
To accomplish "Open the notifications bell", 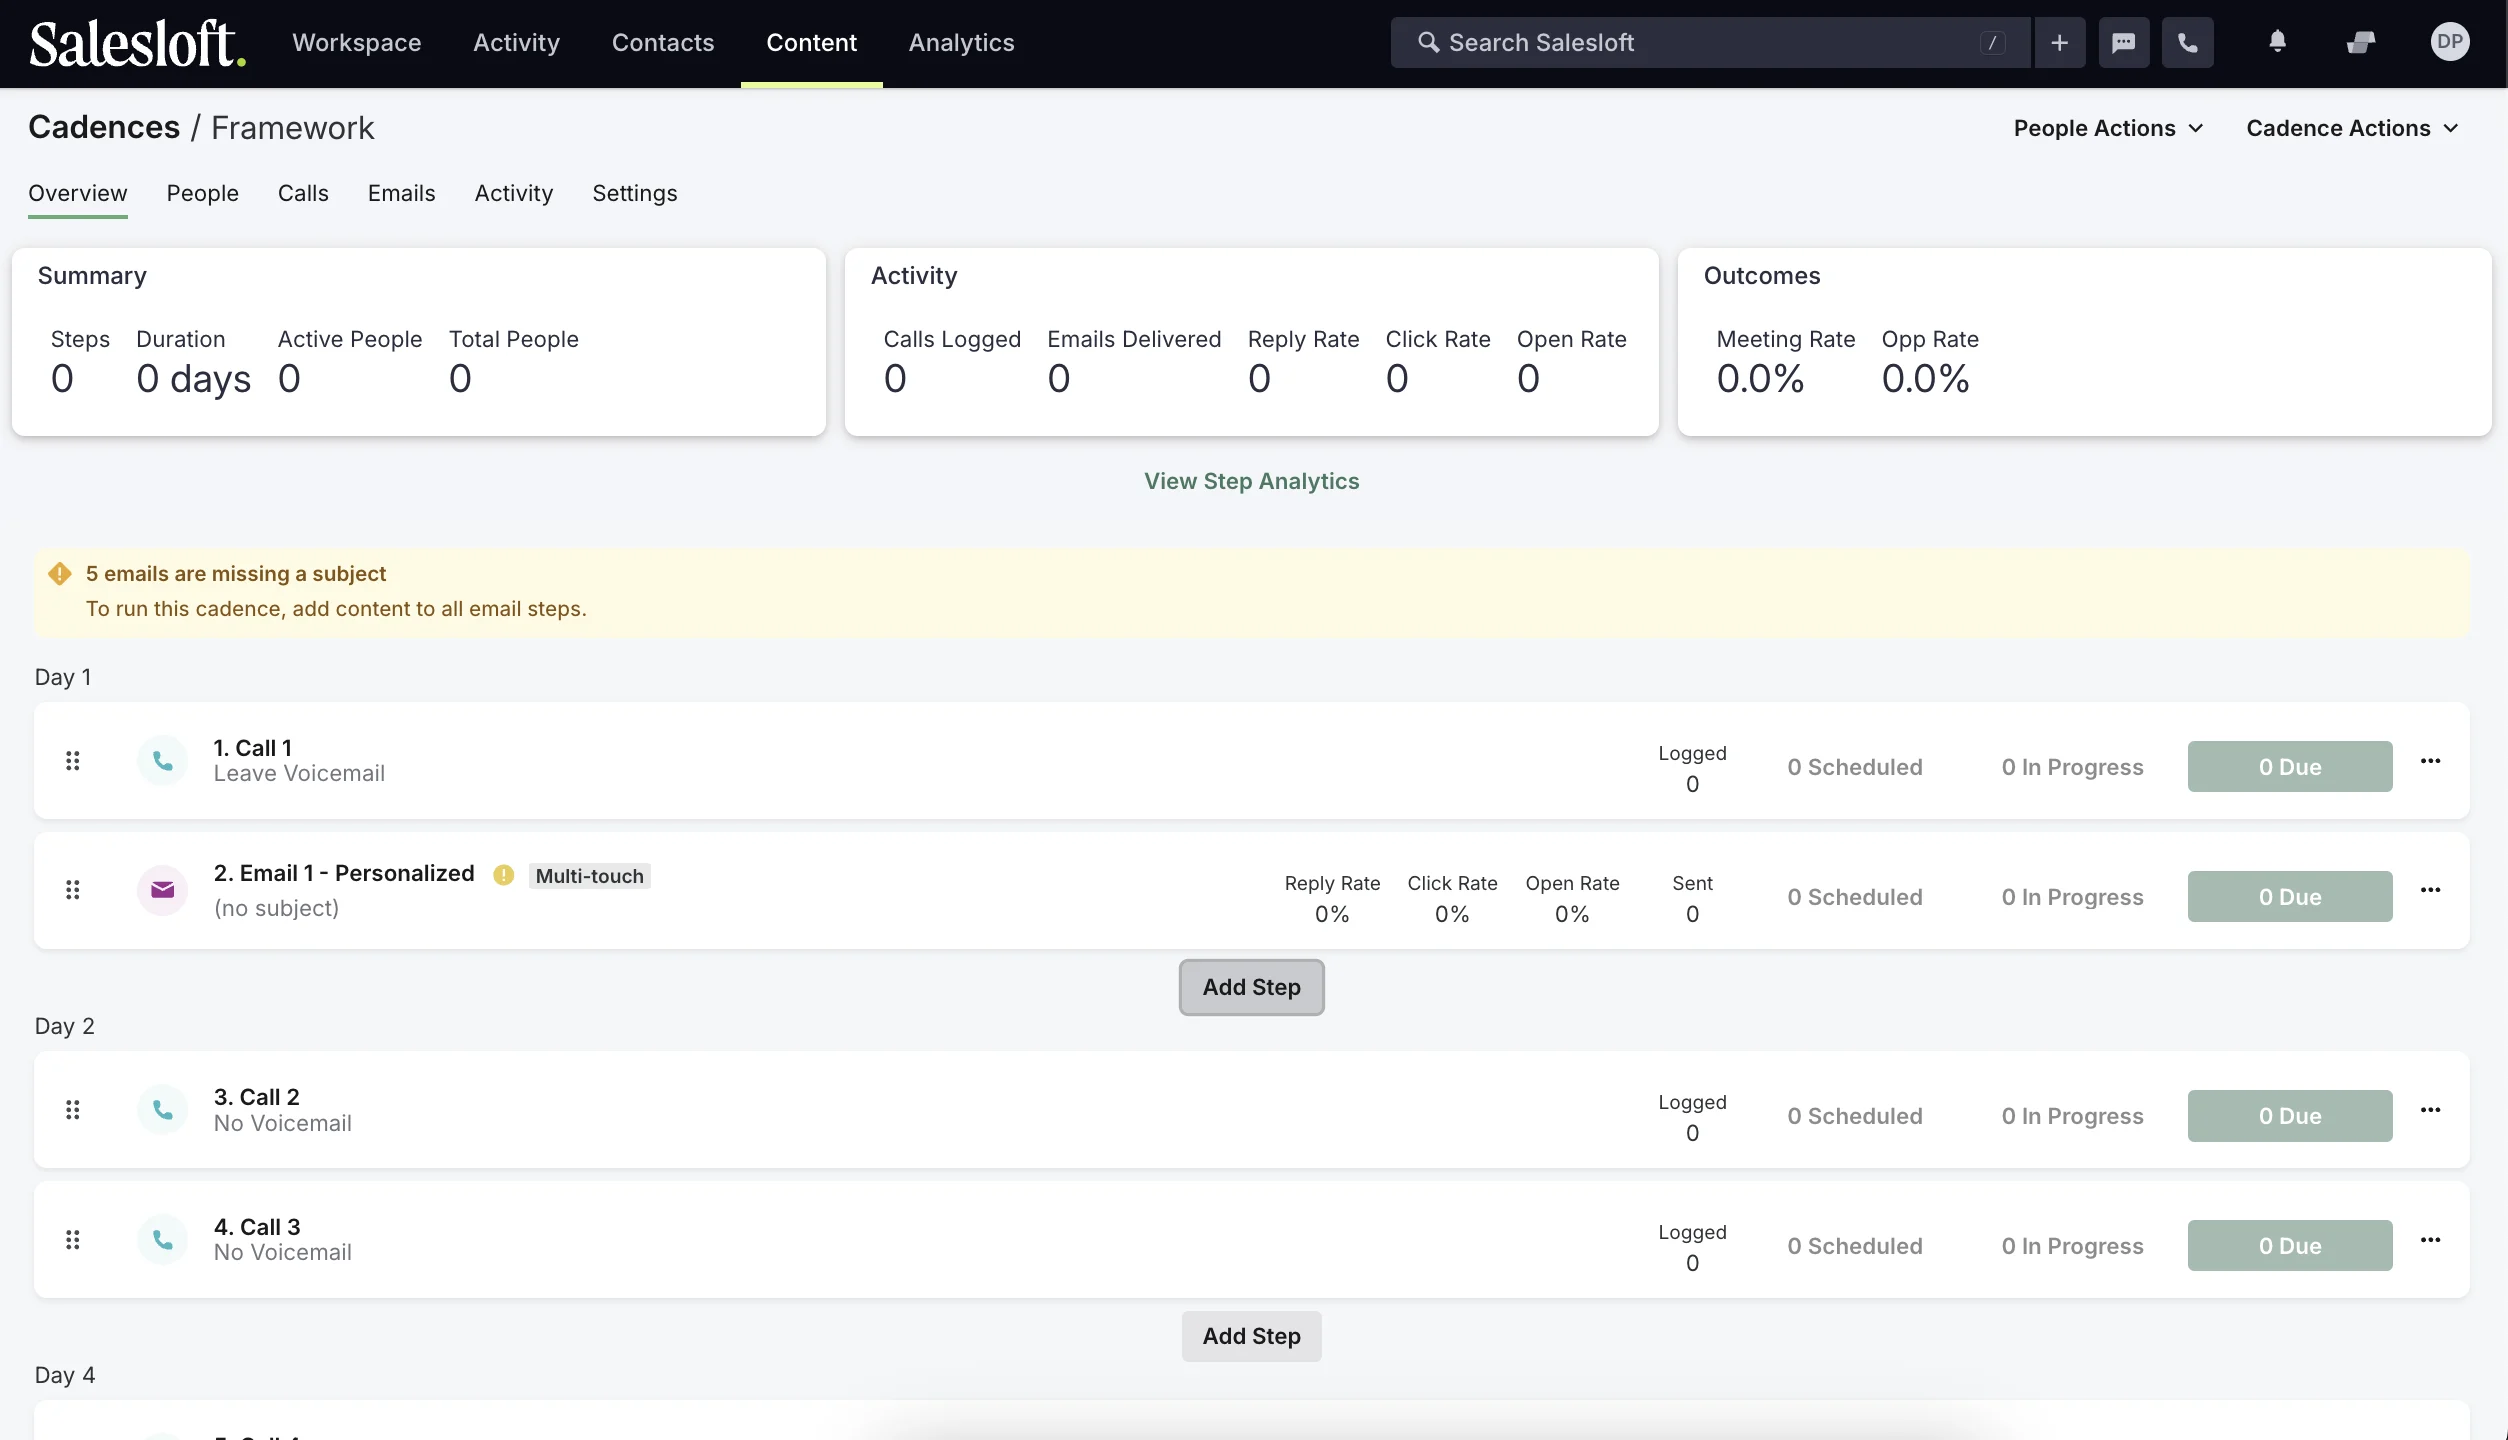I will click(x=2277, y=42).
